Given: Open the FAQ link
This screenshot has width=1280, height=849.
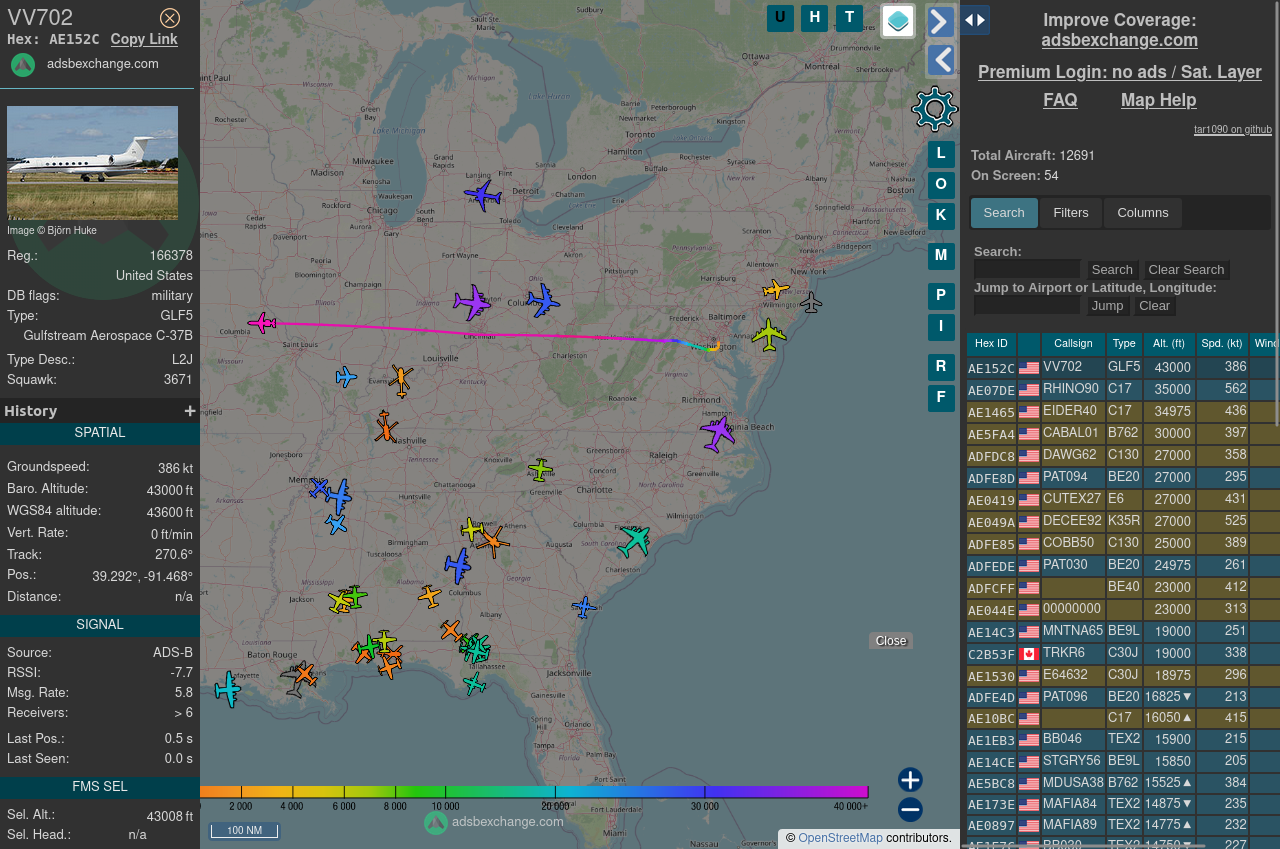Looking at the screenshot, I should tap(1060, 100).
